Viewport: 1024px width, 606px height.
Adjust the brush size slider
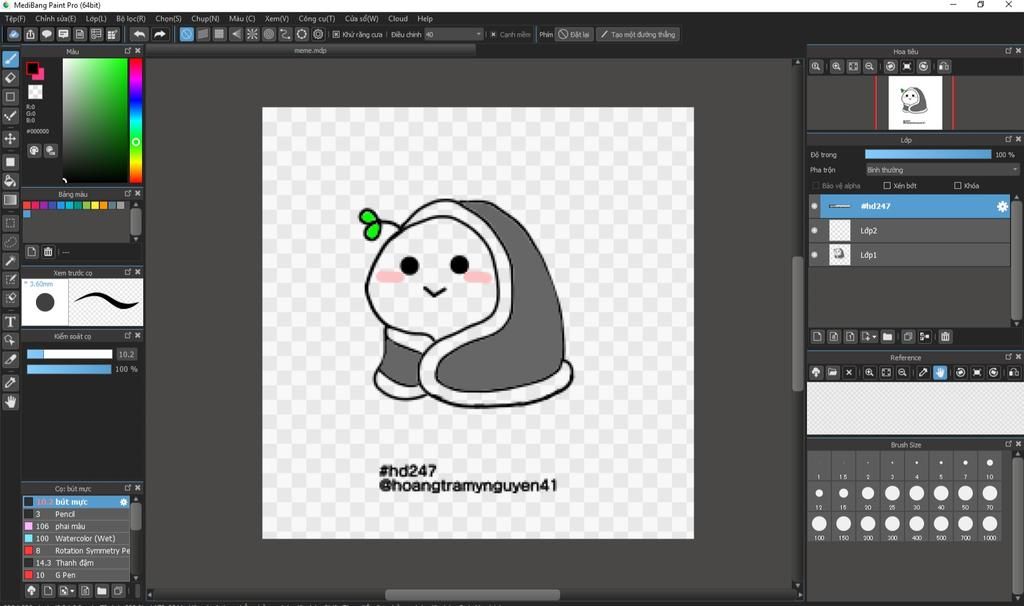(69, 355)
